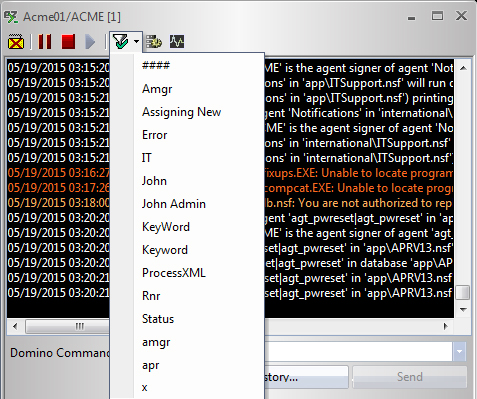Pause the live console output
Screen dimensions: 477x399
click(45, 42)
